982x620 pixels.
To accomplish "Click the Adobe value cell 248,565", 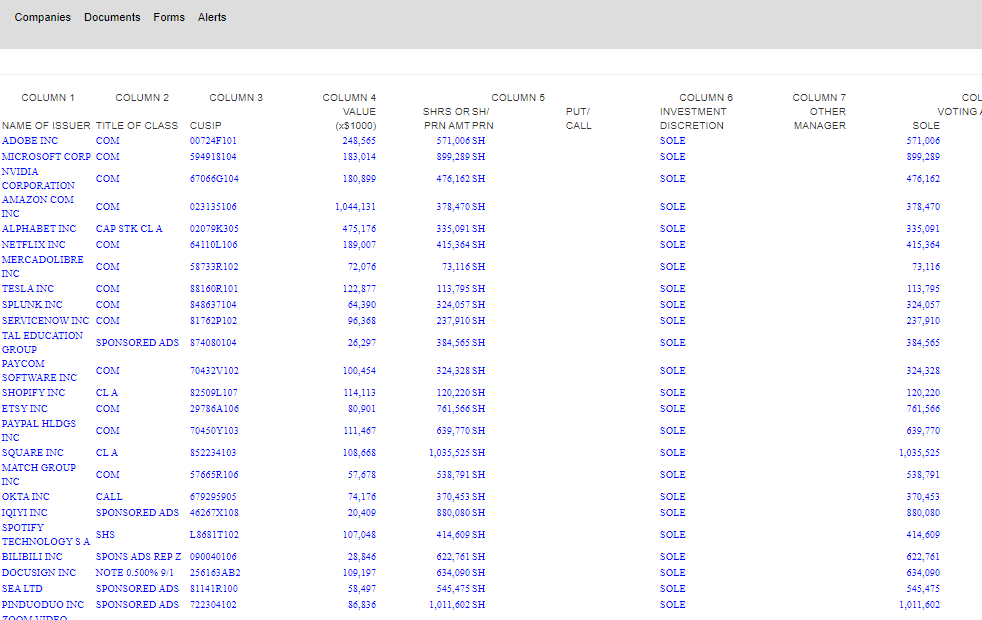I will [358, 141].
